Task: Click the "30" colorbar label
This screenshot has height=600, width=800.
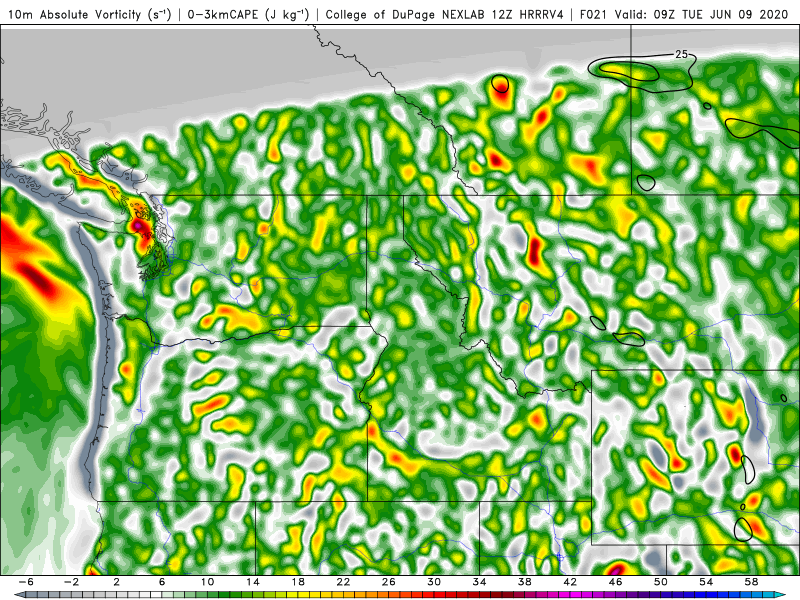Action: coord(434,582)
